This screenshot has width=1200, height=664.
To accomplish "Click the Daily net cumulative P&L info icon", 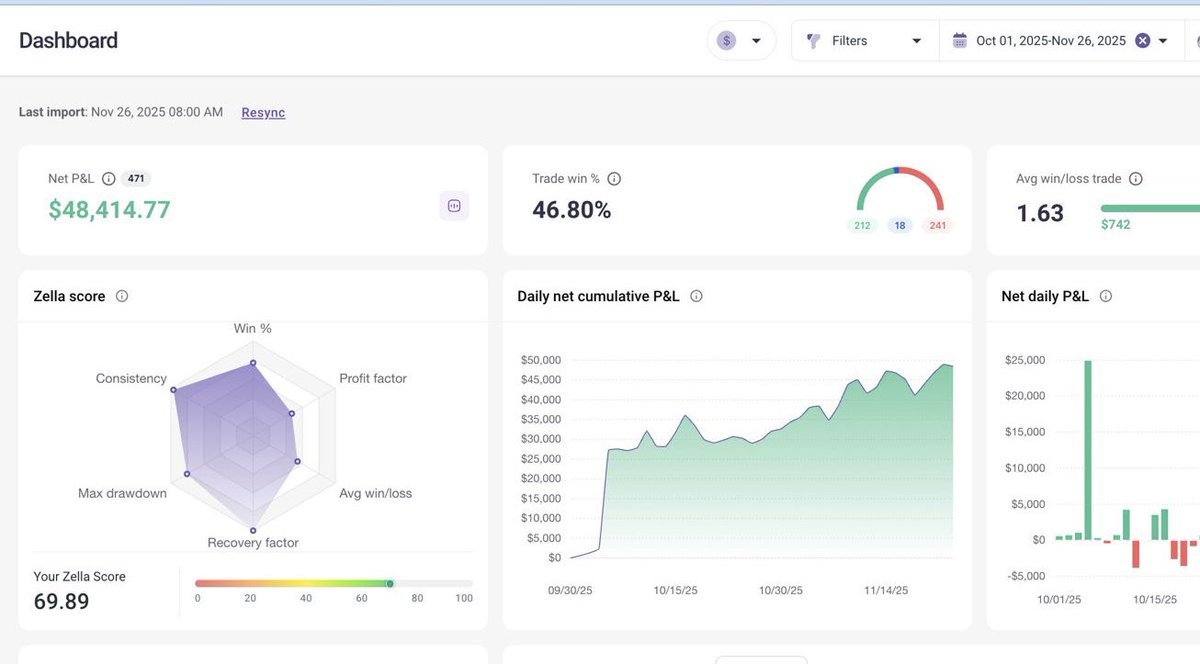I will point(696,296).
